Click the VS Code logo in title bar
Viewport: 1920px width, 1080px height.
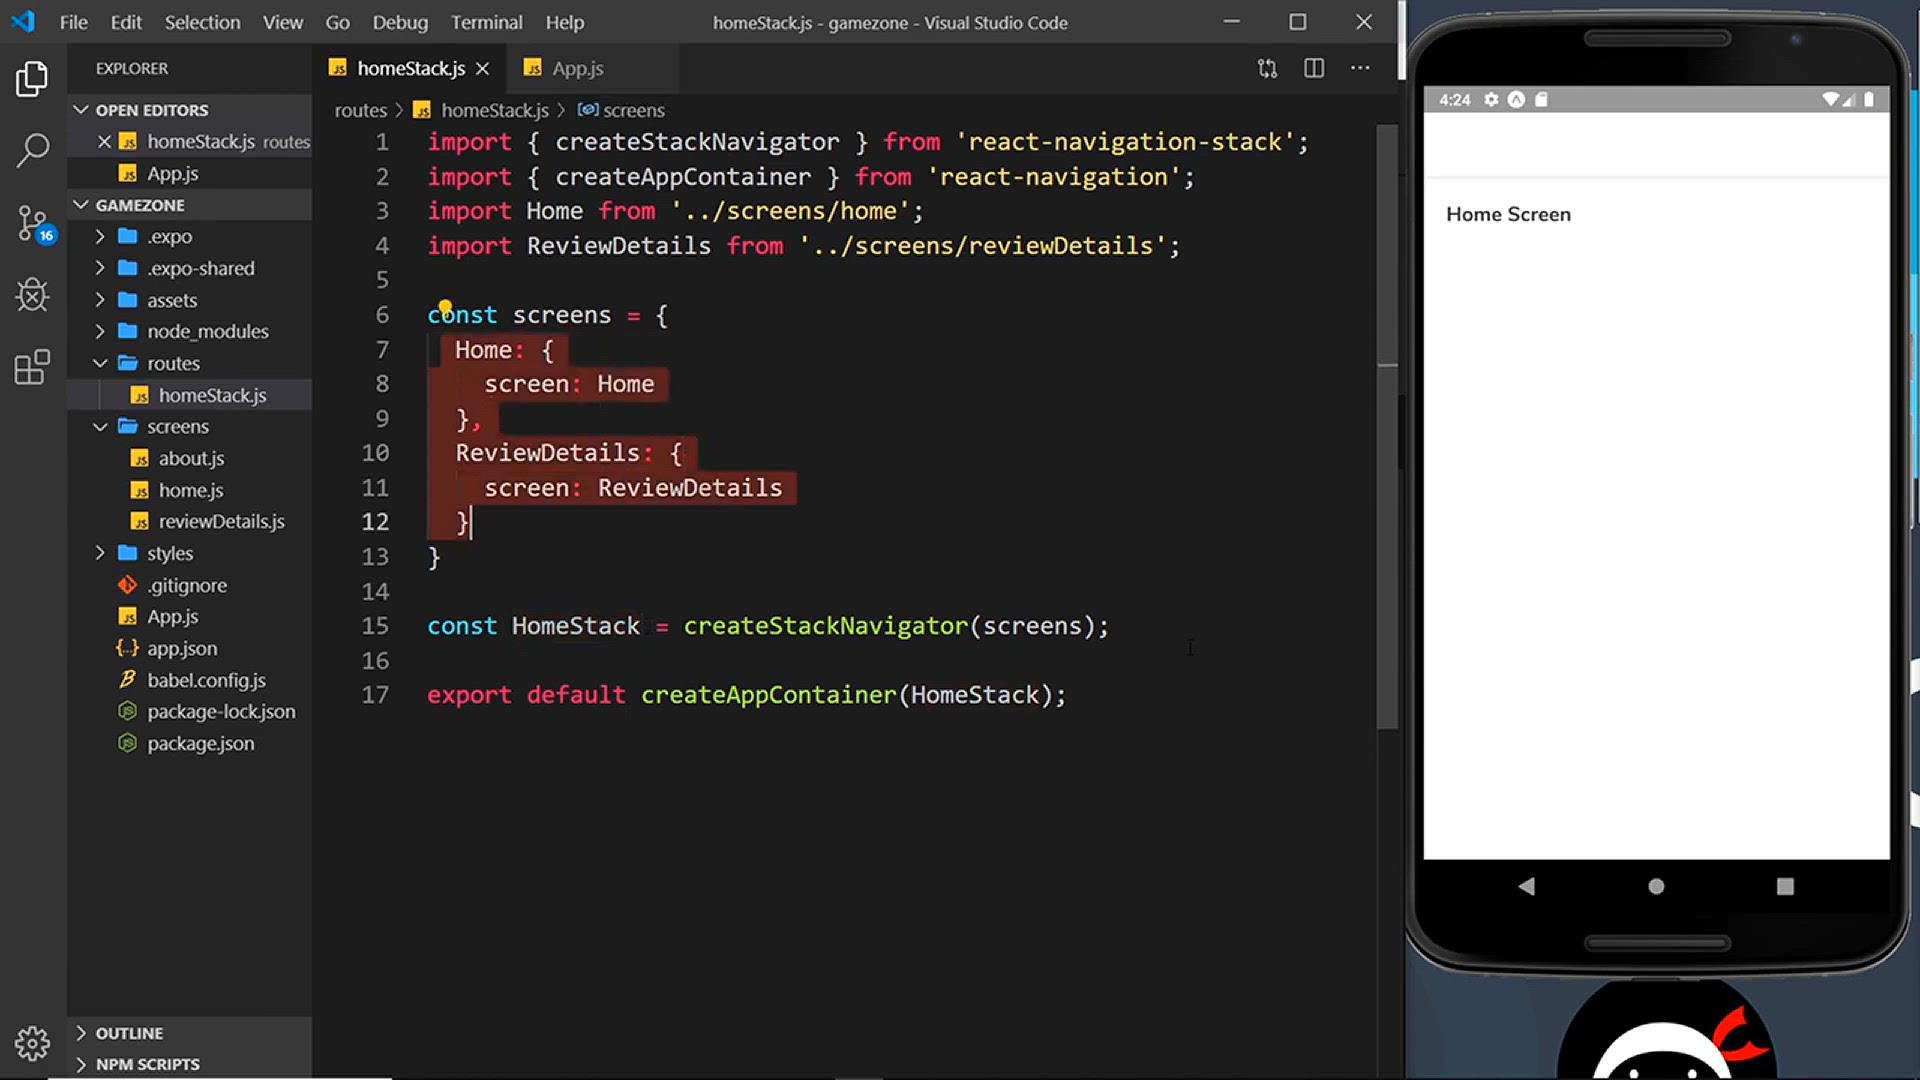click(22, 22)
